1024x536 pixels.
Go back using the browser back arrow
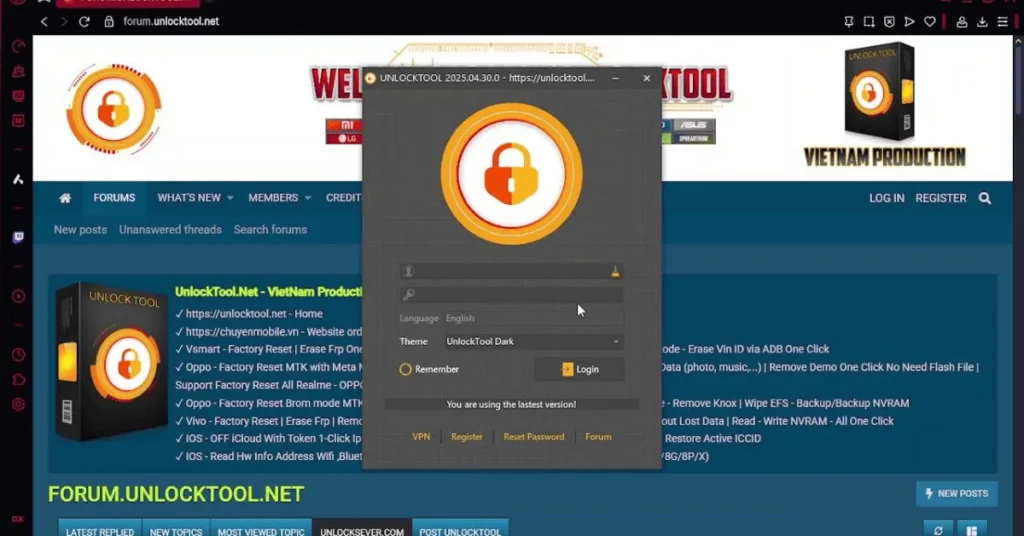[44, 22]
